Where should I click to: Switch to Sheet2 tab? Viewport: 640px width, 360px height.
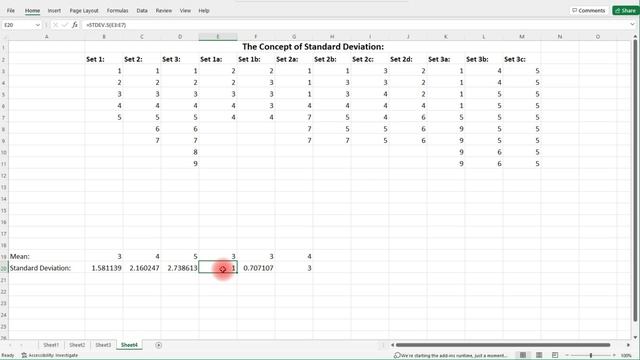(x=77, y=345)
